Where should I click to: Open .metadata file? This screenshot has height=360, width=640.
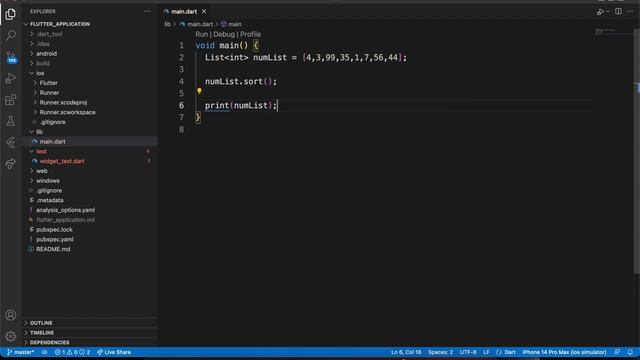(x=50, y=200)
